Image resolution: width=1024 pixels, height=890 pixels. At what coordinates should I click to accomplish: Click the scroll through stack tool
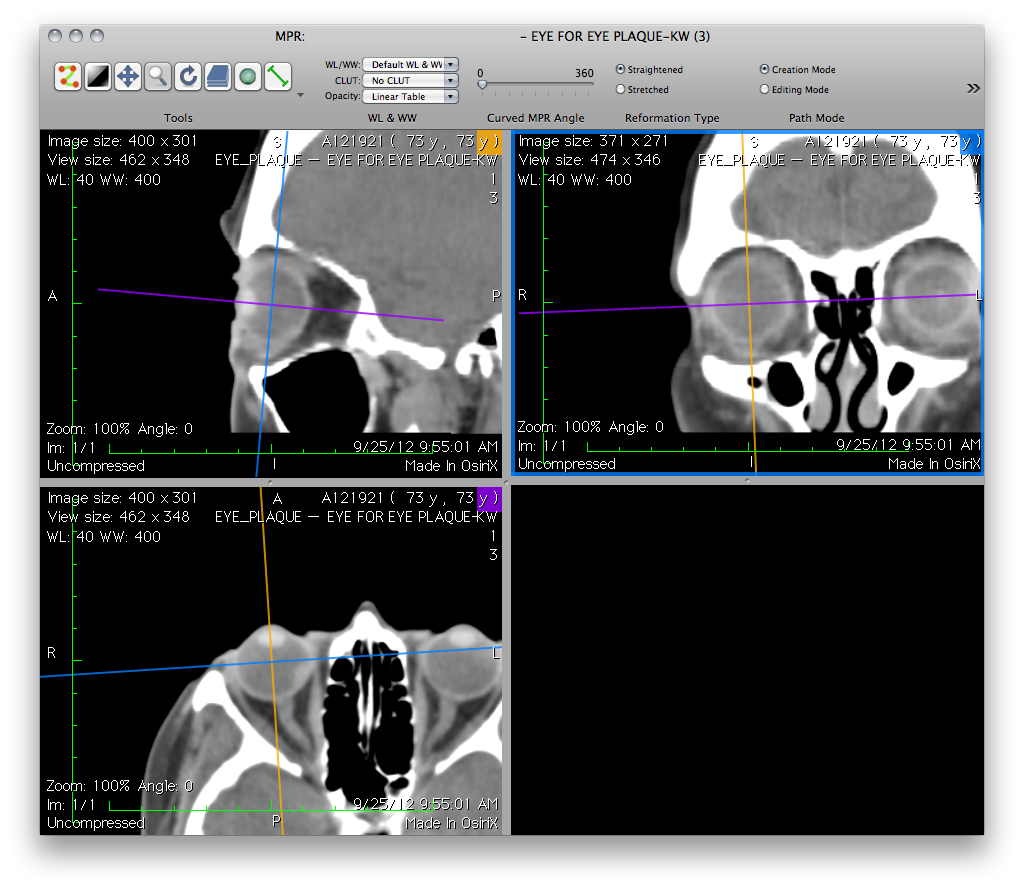pos(217,76)
